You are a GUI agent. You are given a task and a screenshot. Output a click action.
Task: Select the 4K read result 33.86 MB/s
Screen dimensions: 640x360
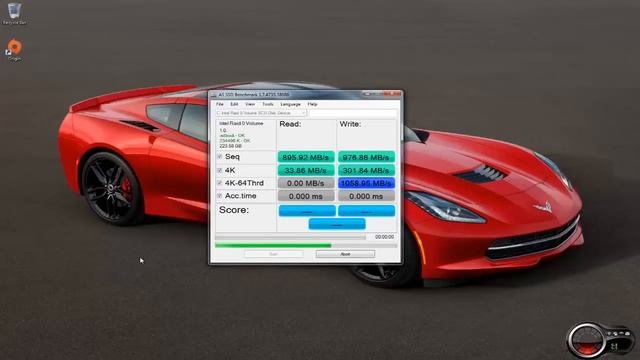tap(306, 170)
